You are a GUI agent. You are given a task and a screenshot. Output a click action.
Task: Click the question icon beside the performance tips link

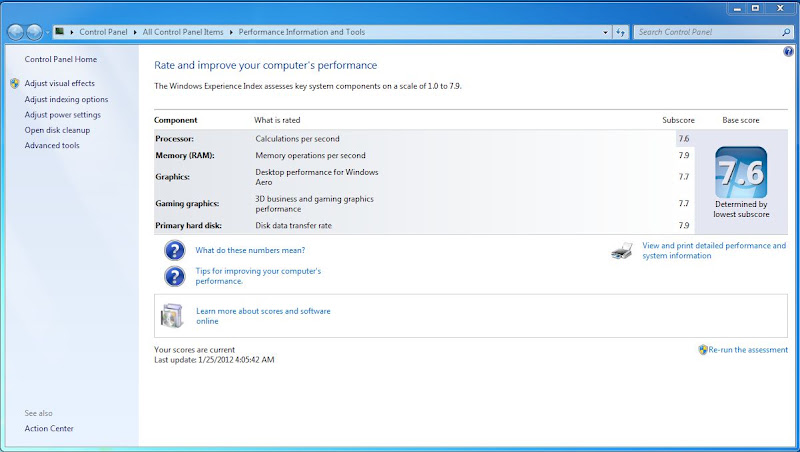tap(174, 276)
